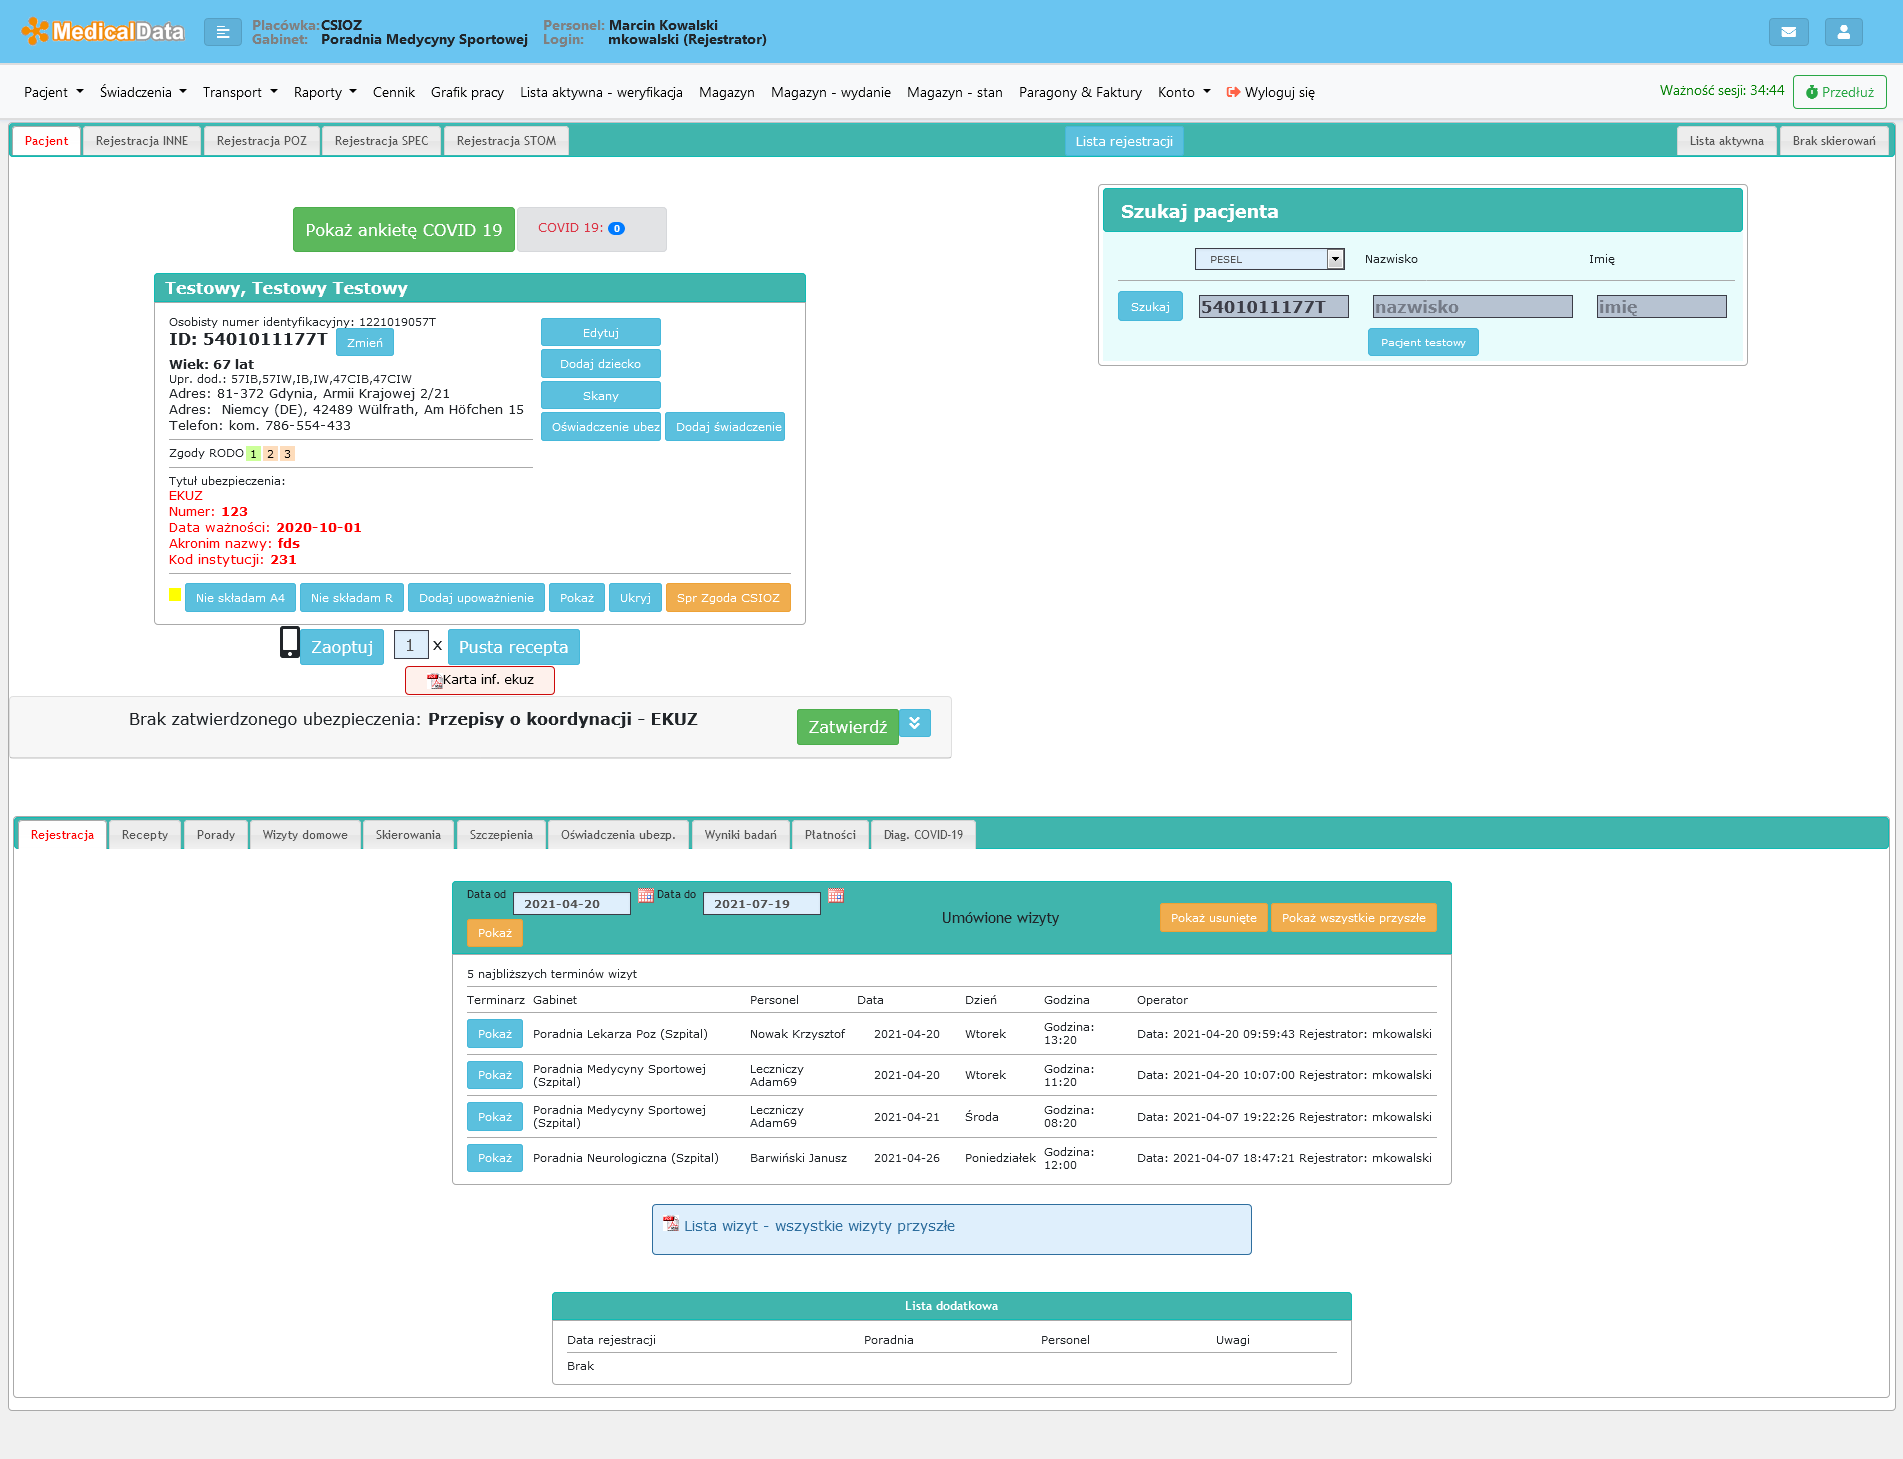
Task: Click the hamburger menu toggle icon
Action: click(x=222, y=33)
